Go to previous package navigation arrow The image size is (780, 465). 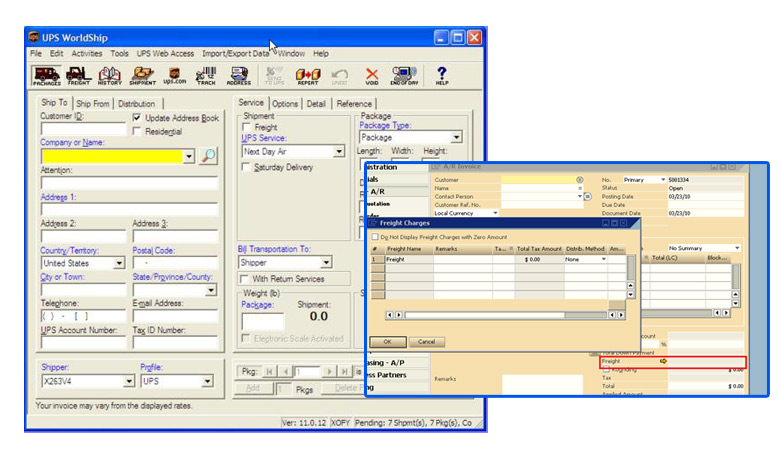[x=285, y=372]
